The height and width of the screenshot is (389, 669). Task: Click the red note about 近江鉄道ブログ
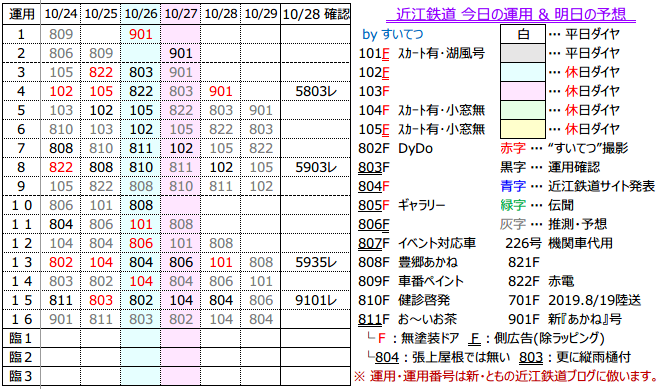pos(506,376)
